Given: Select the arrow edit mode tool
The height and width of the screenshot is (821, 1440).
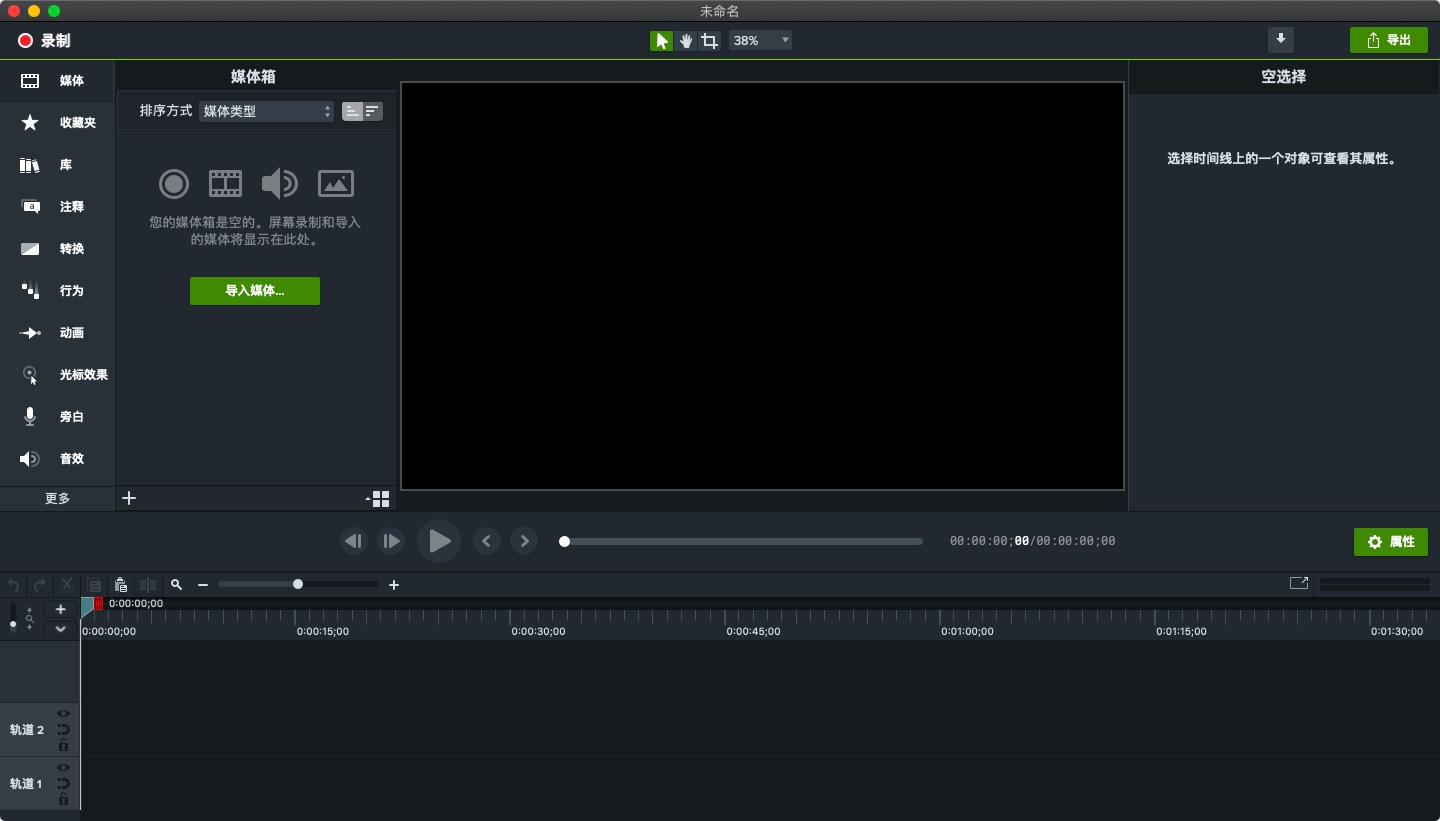Looking at the screenshot, I should coord(661,41).
